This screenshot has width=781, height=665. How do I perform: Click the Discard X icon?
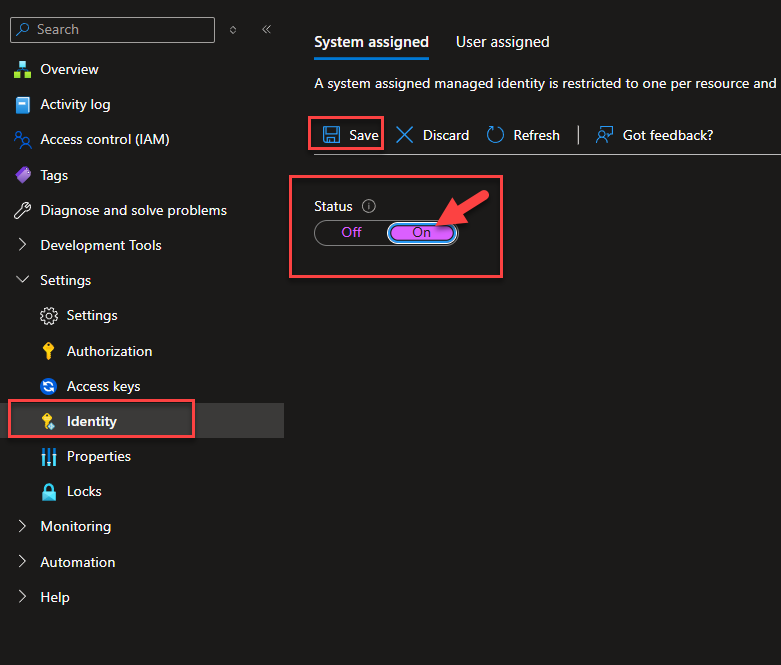[404, 135]
